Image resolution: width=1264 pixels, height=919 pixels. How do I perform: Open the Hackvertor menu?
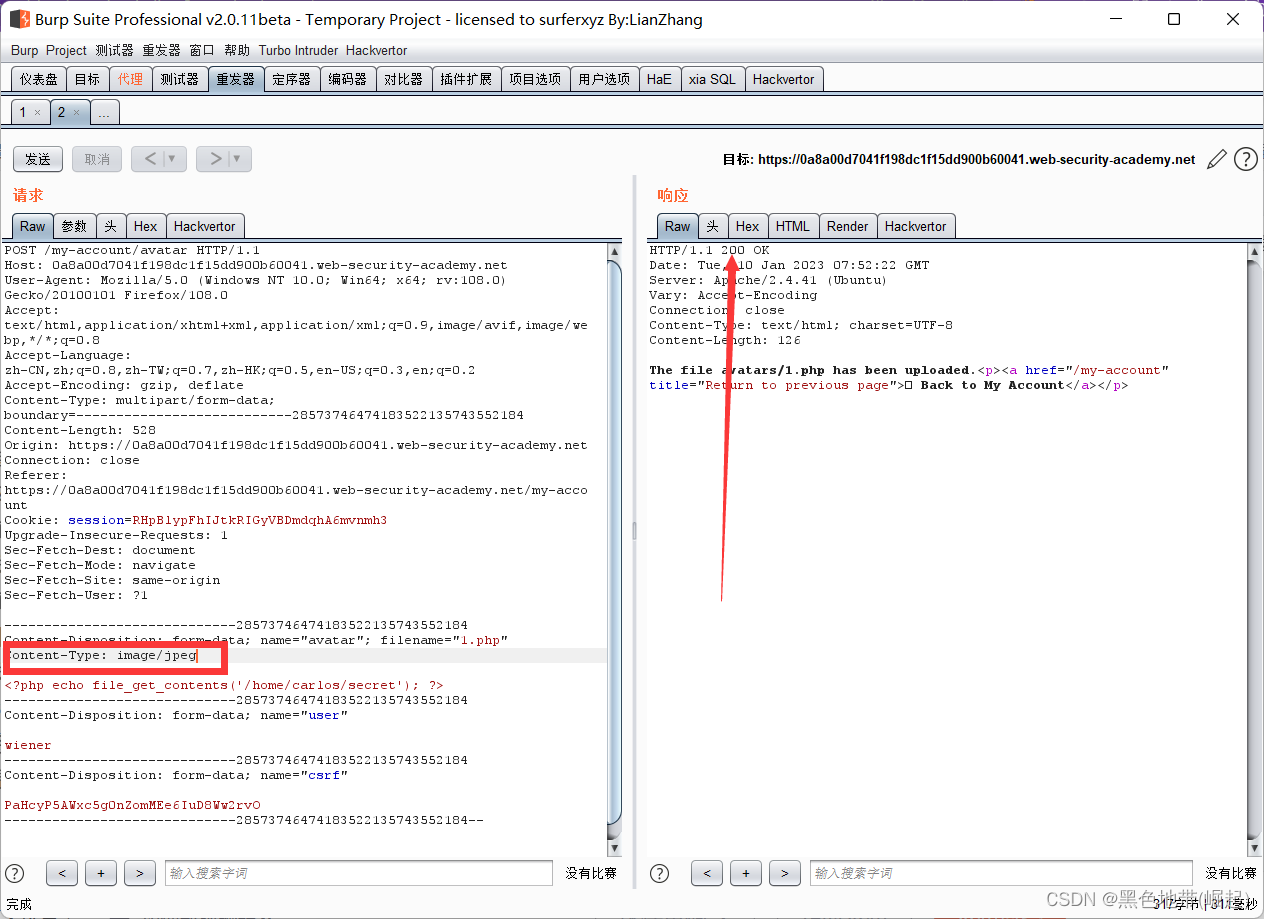(x=376, y=50)
